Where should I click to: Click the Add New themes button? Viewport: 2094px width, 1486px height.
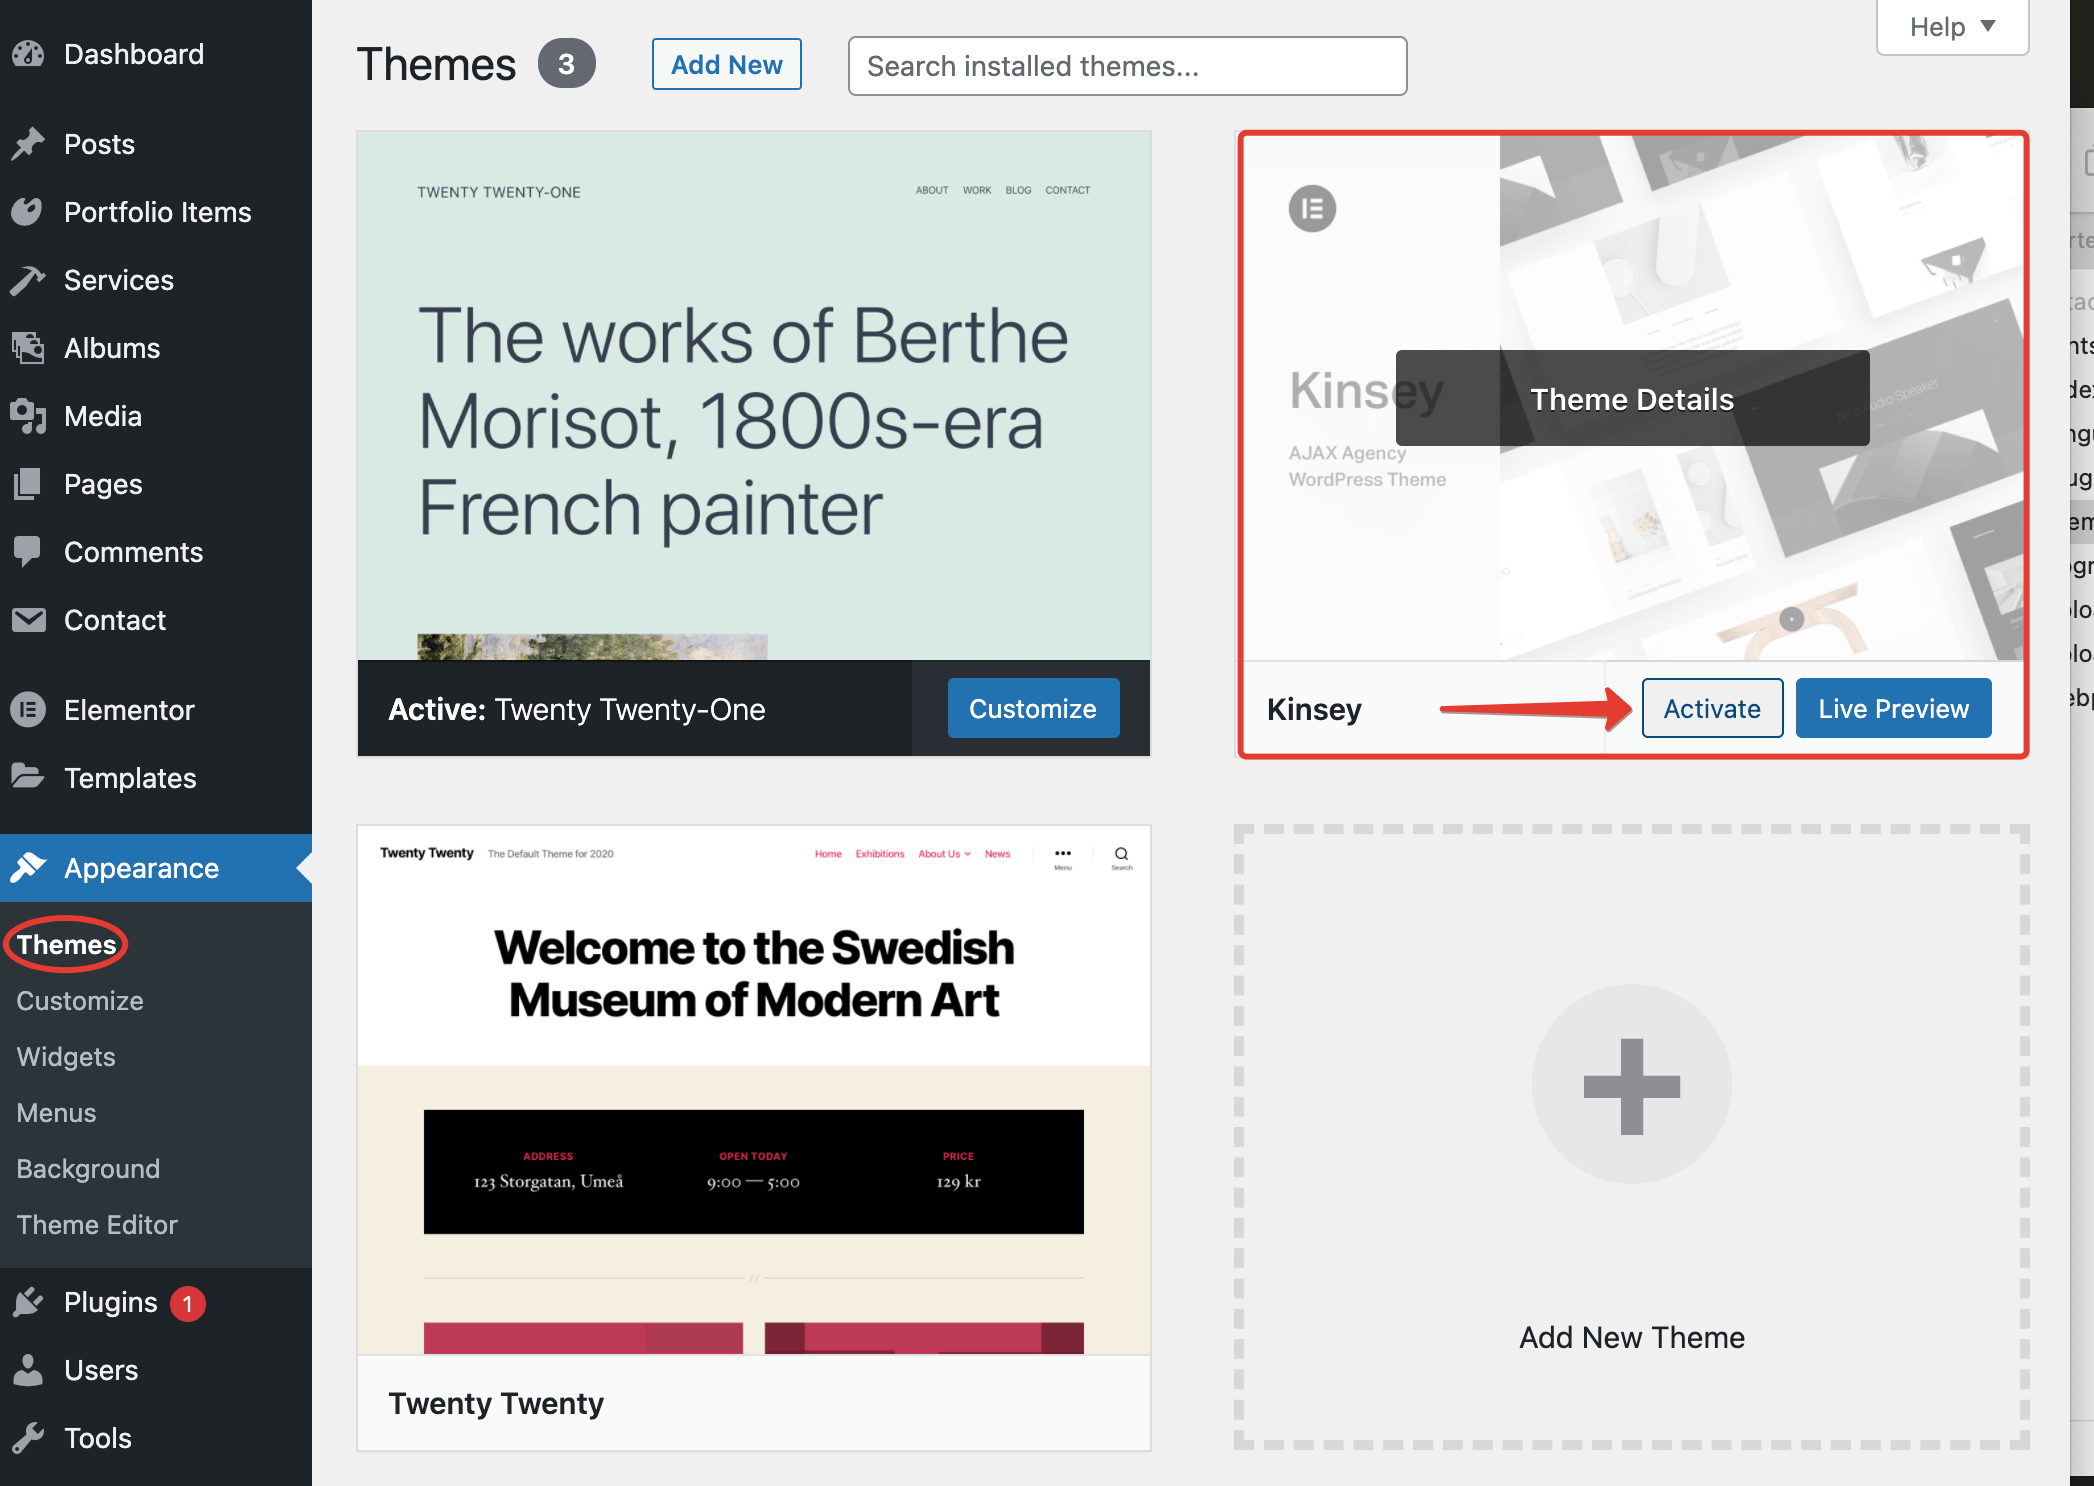(726, 65)
